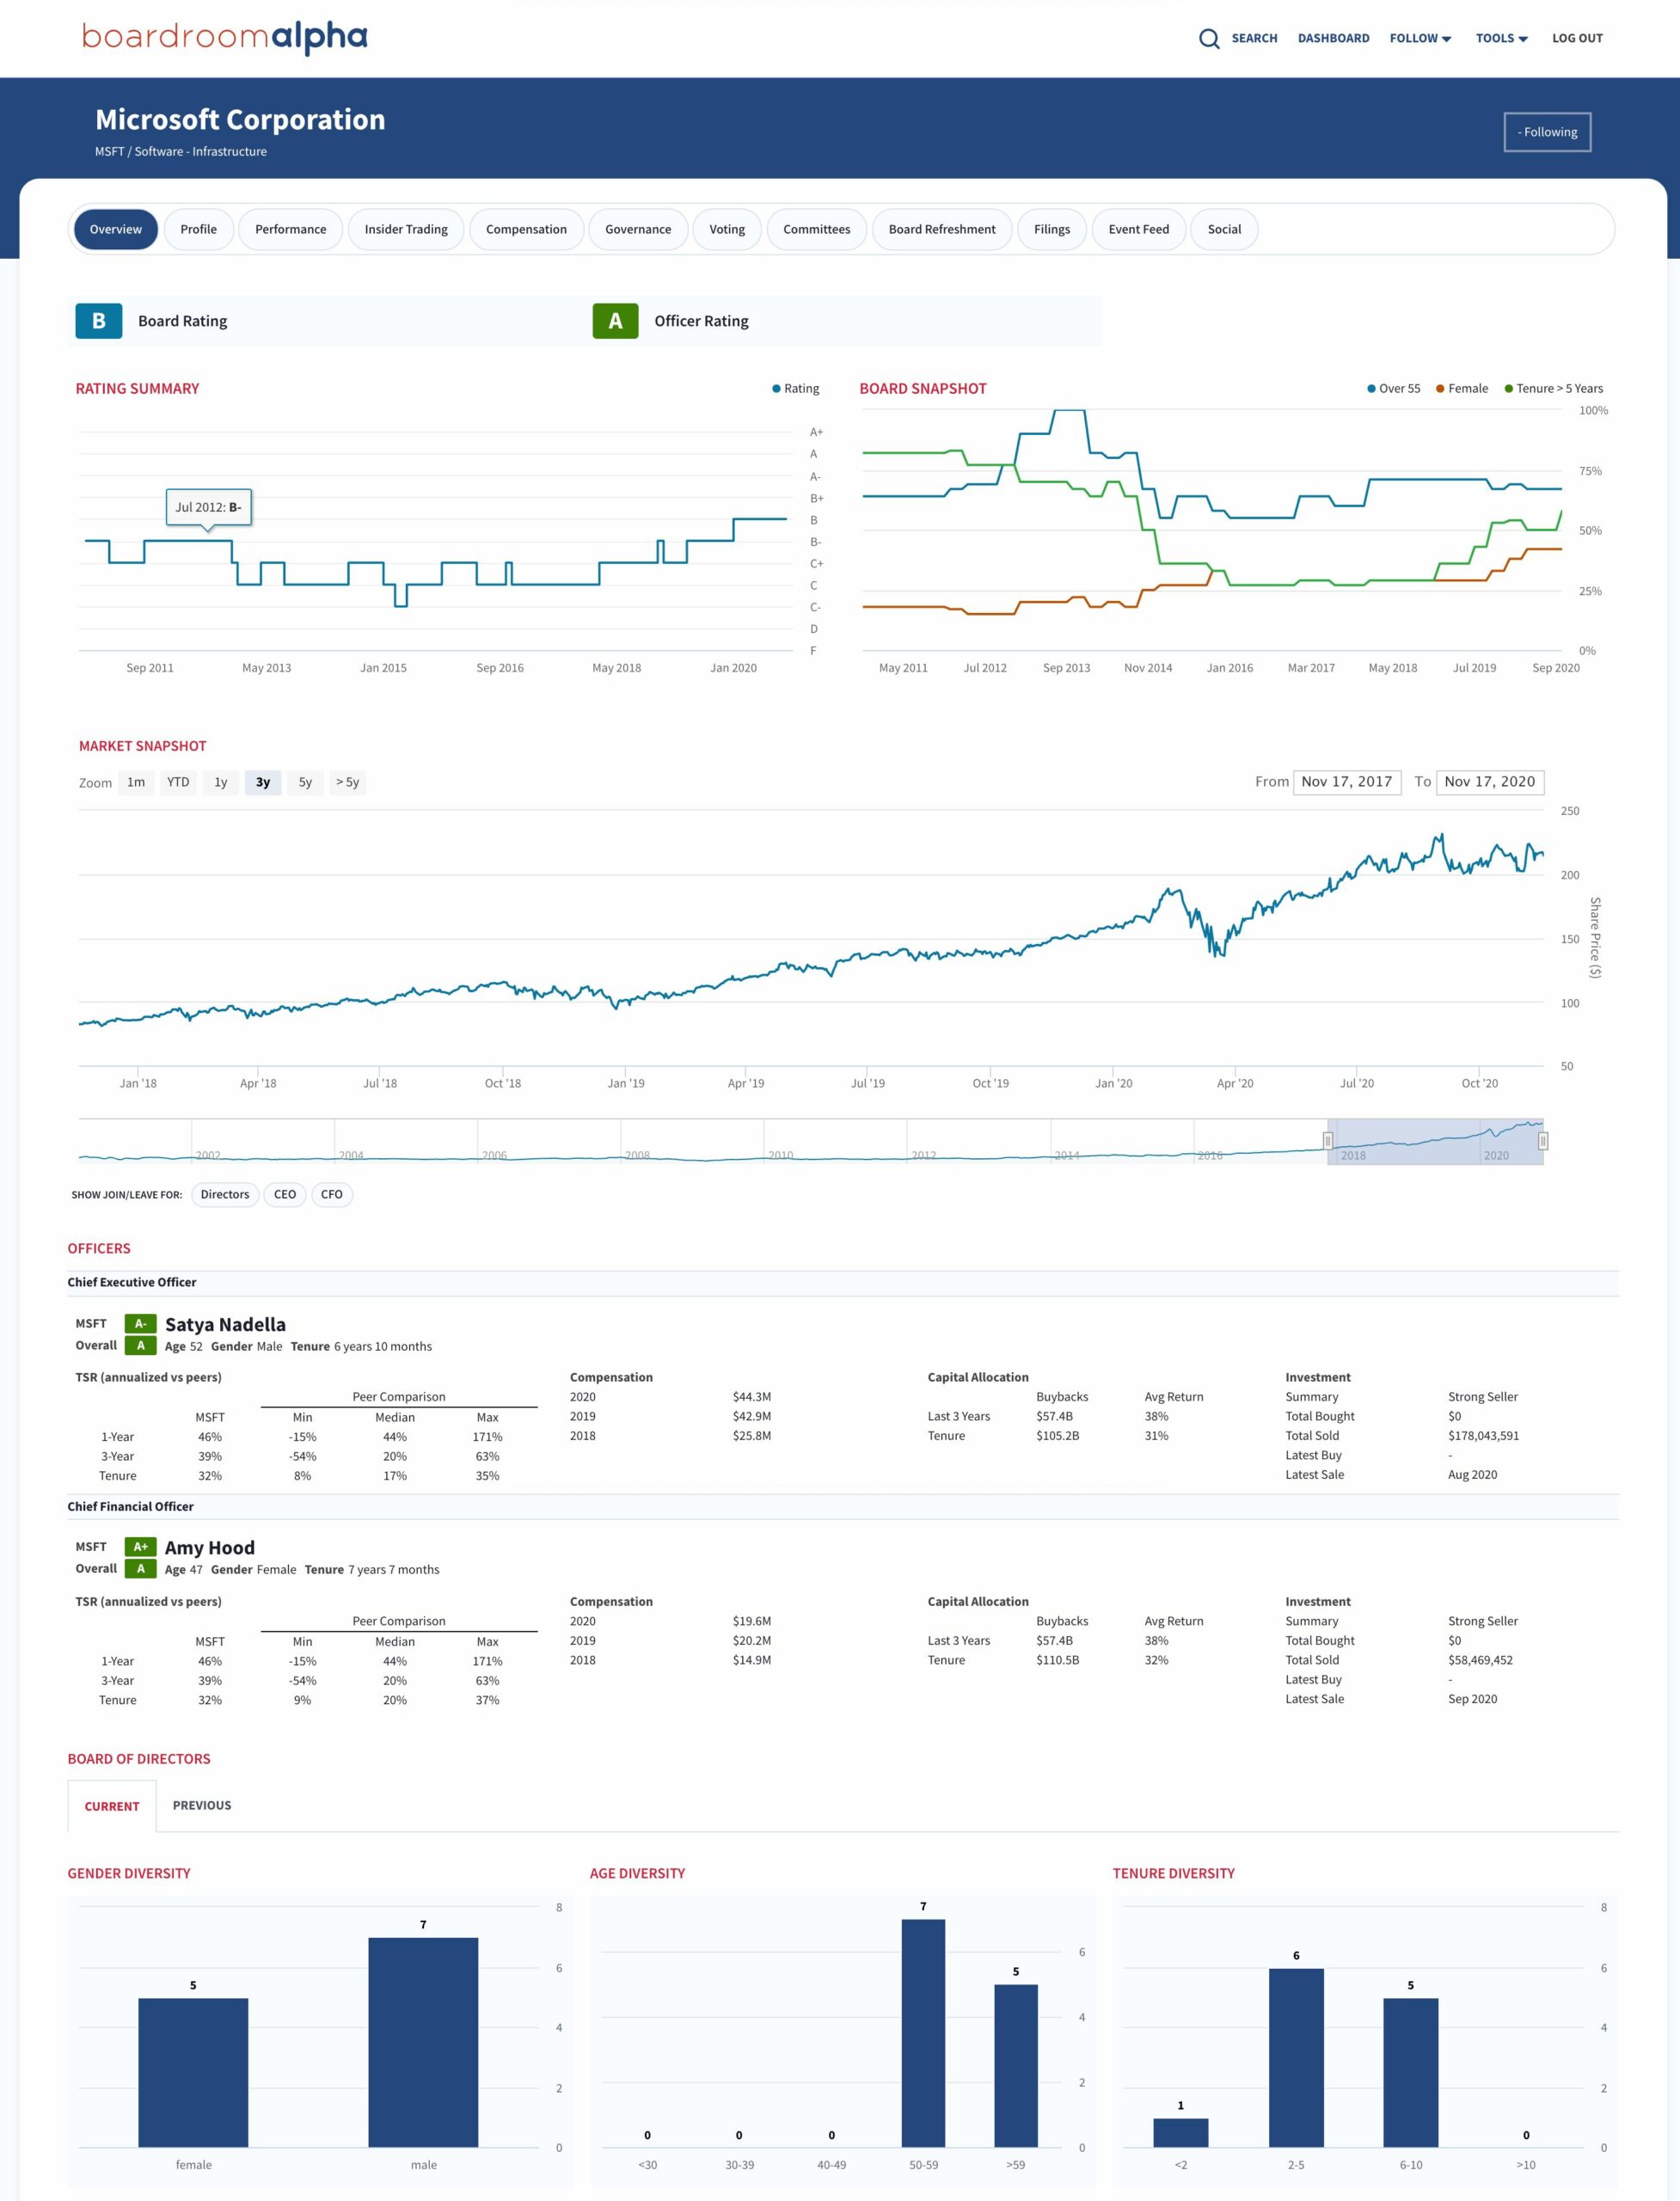Click the Following button
Image resolution: width=1680 pixels, height=2201 pixels.
pos(1547,132)
